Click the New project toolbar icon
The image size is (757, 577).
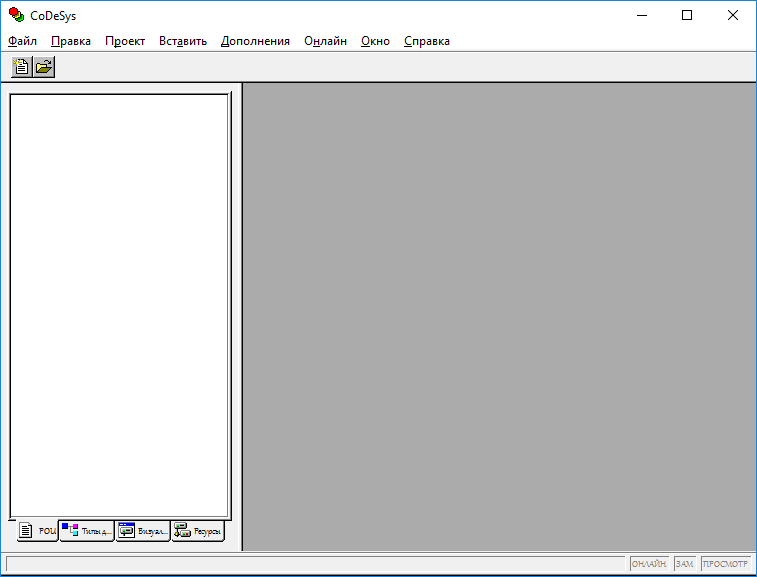point(21,67)
